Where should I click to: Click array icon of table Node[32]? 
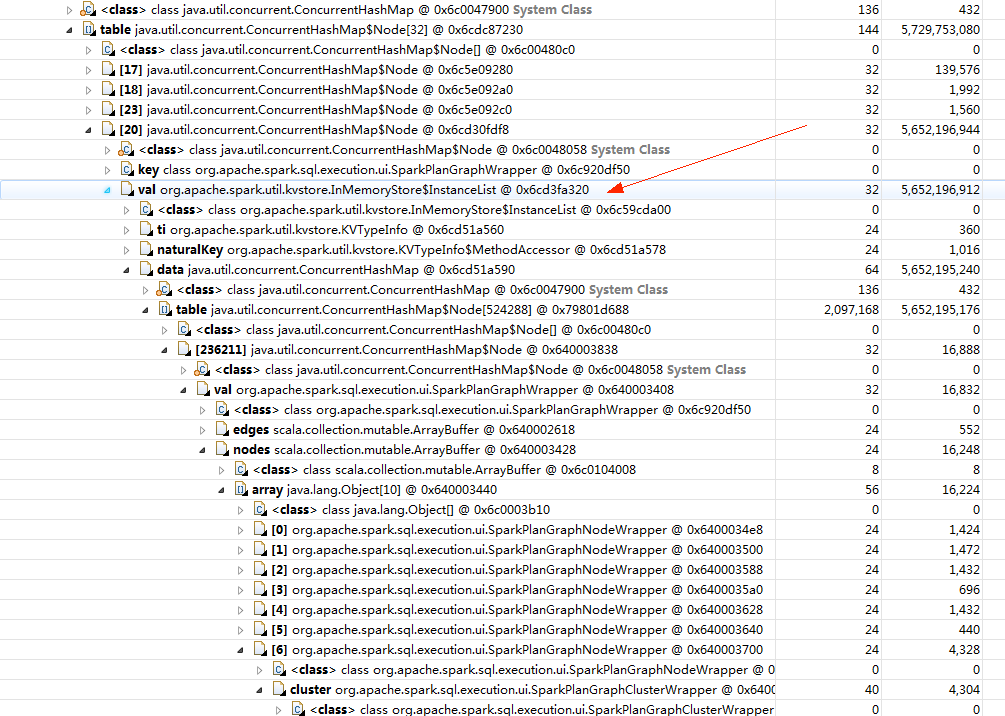pyautogui.click(x=88, y=29)
